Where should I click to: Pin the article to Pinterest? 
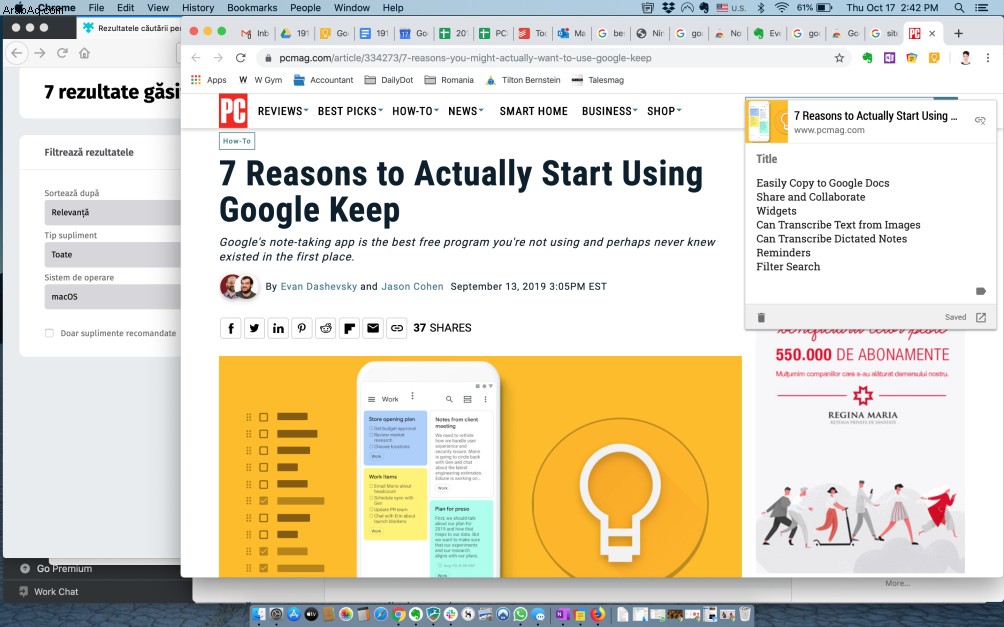click(x=302, y=328)
